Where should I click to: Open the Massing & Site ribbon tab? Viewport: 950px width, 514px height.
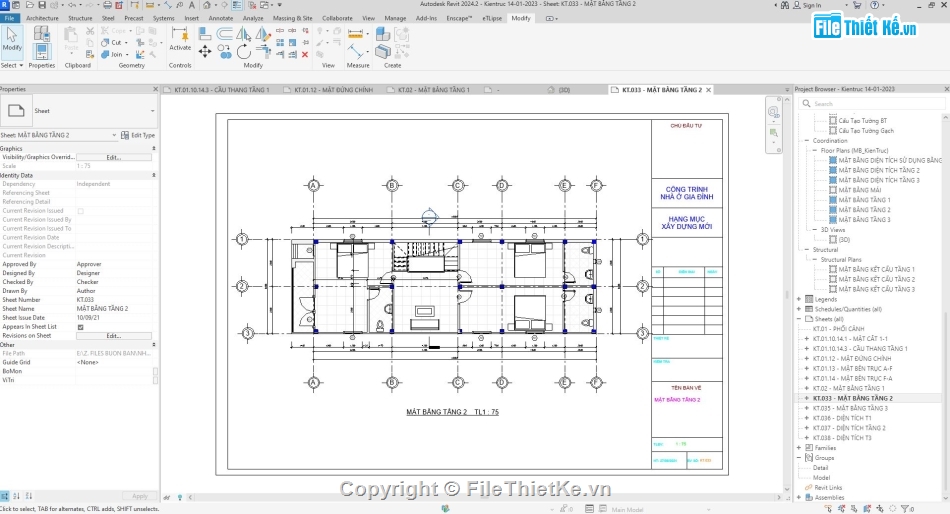[293, 18]
